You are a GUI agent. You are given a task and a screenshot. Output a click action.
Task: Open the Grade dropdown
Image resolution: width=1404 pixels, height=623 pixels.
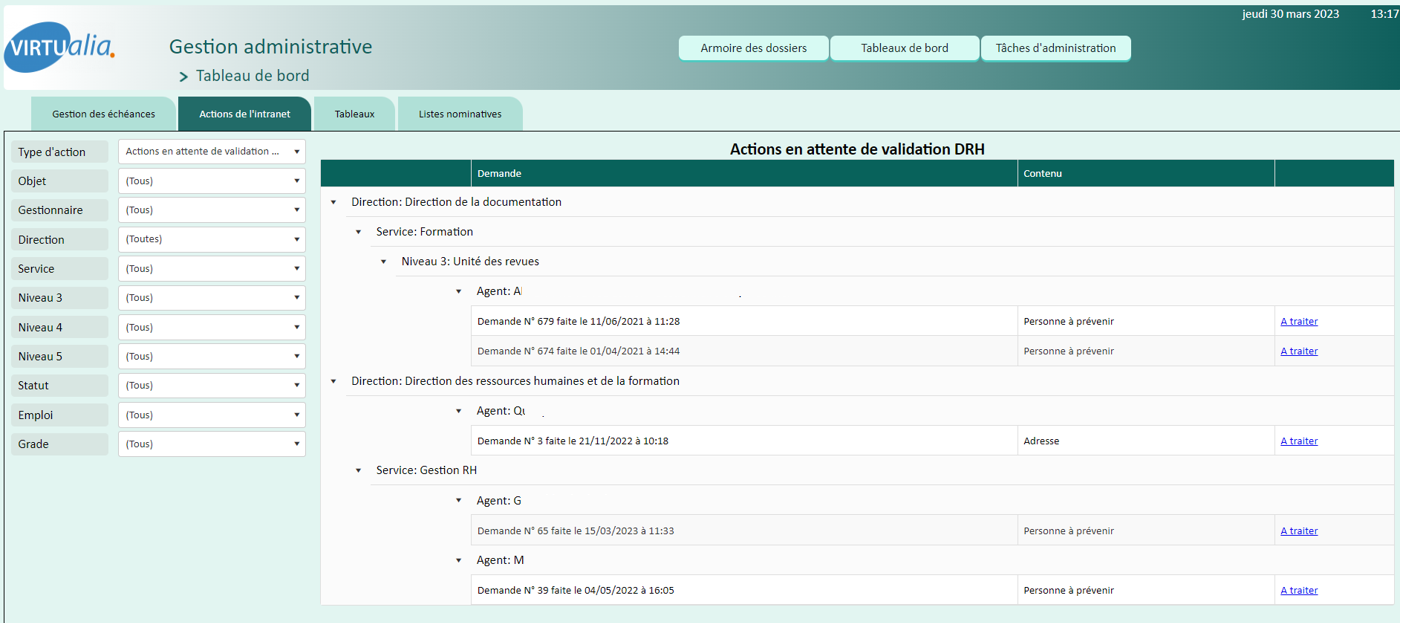pyautogui.click(x=212, y=444)
